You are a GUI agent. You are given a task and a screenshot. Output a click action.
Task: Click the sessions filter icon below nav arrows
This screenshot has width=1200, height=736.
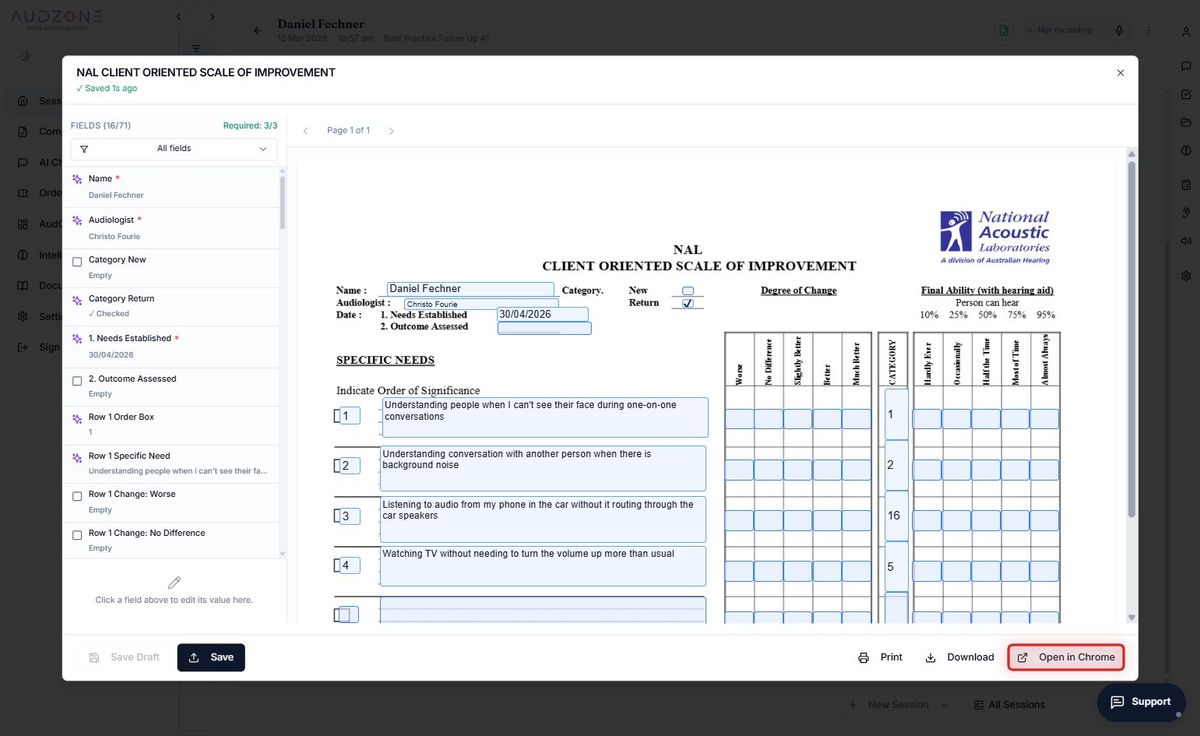pos(196,48)
